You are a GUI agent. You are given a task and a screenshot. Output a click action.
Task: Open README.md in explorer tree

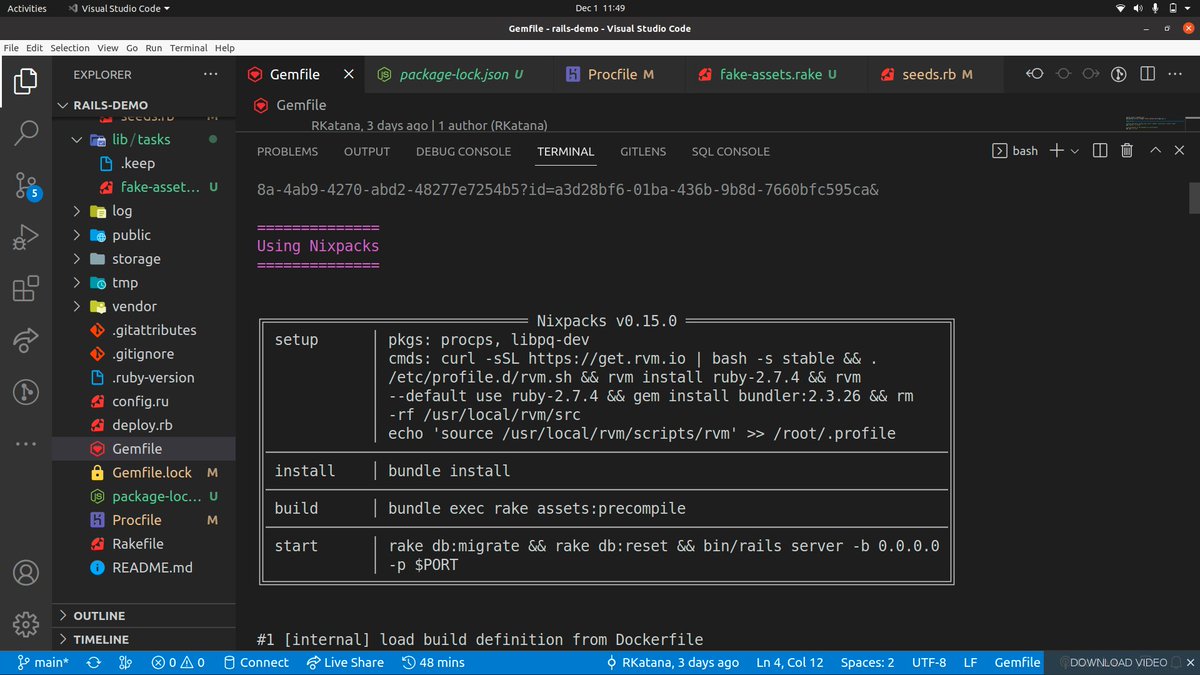point(143,567)
